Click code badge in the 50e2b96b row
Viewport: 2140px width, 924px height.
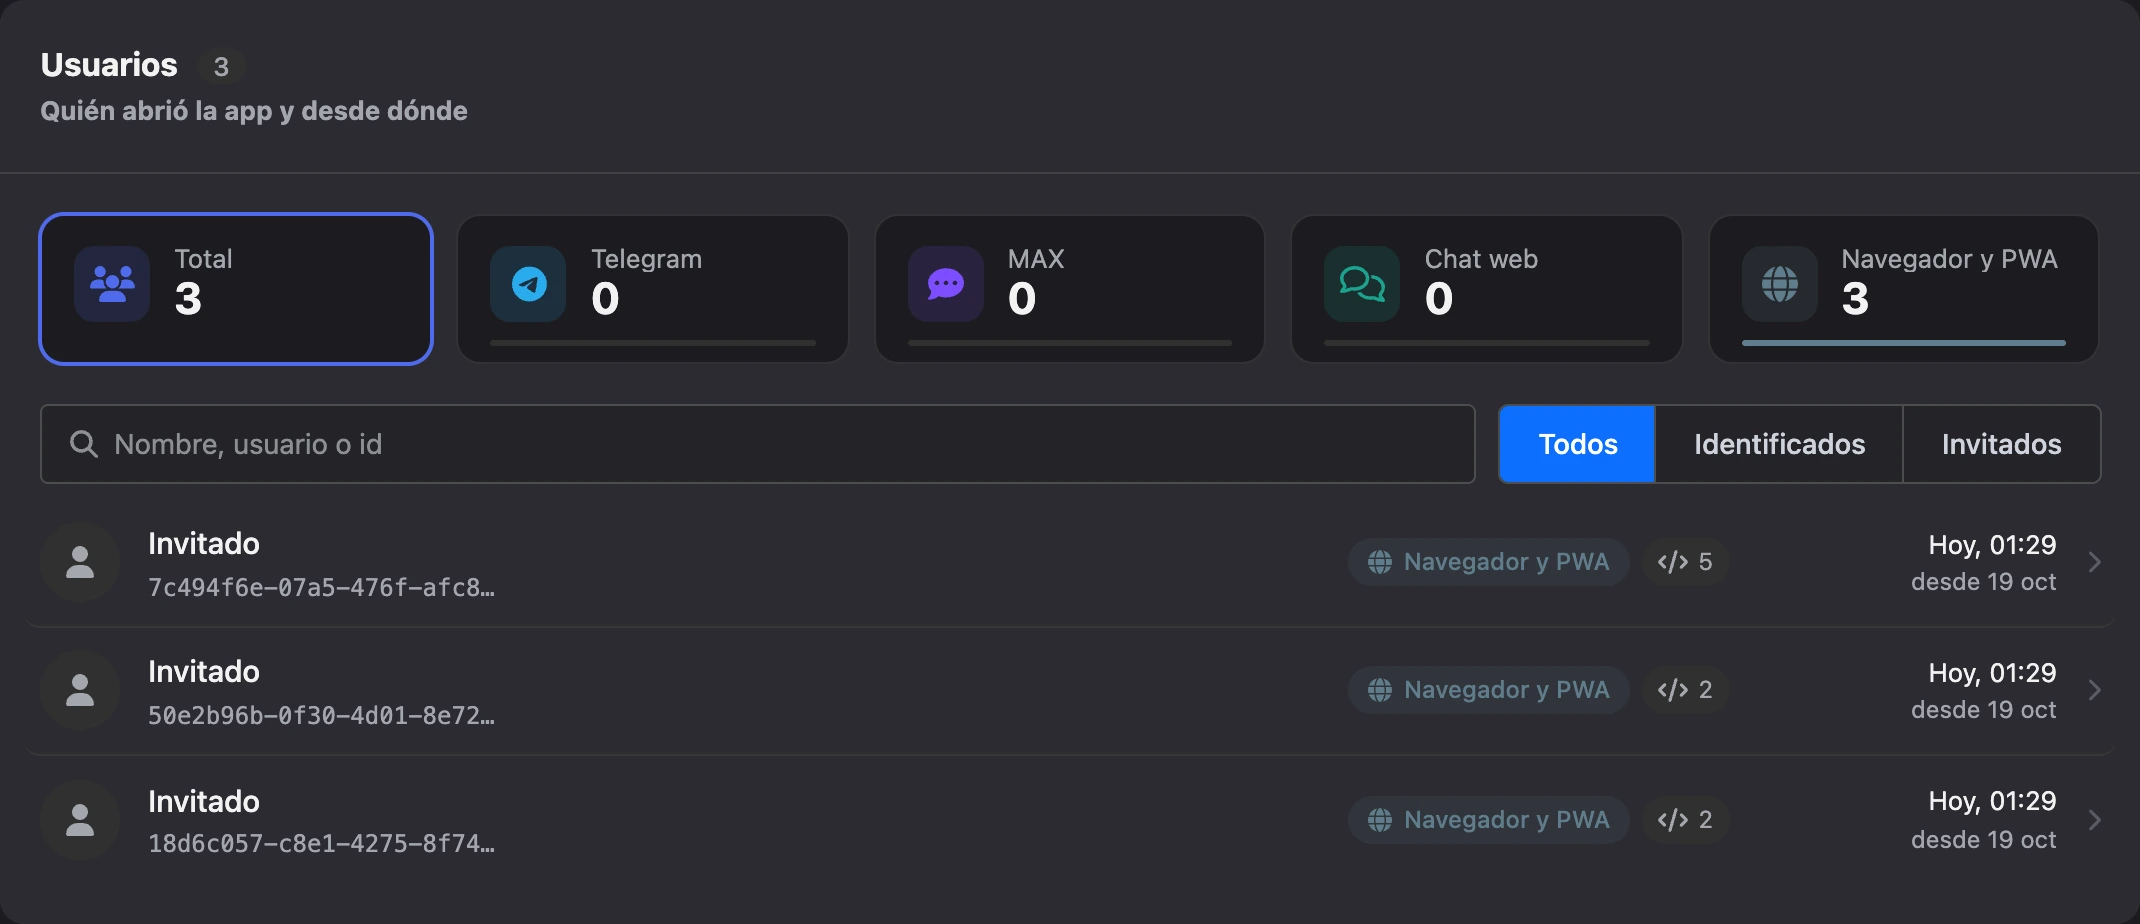point(1685,690)
